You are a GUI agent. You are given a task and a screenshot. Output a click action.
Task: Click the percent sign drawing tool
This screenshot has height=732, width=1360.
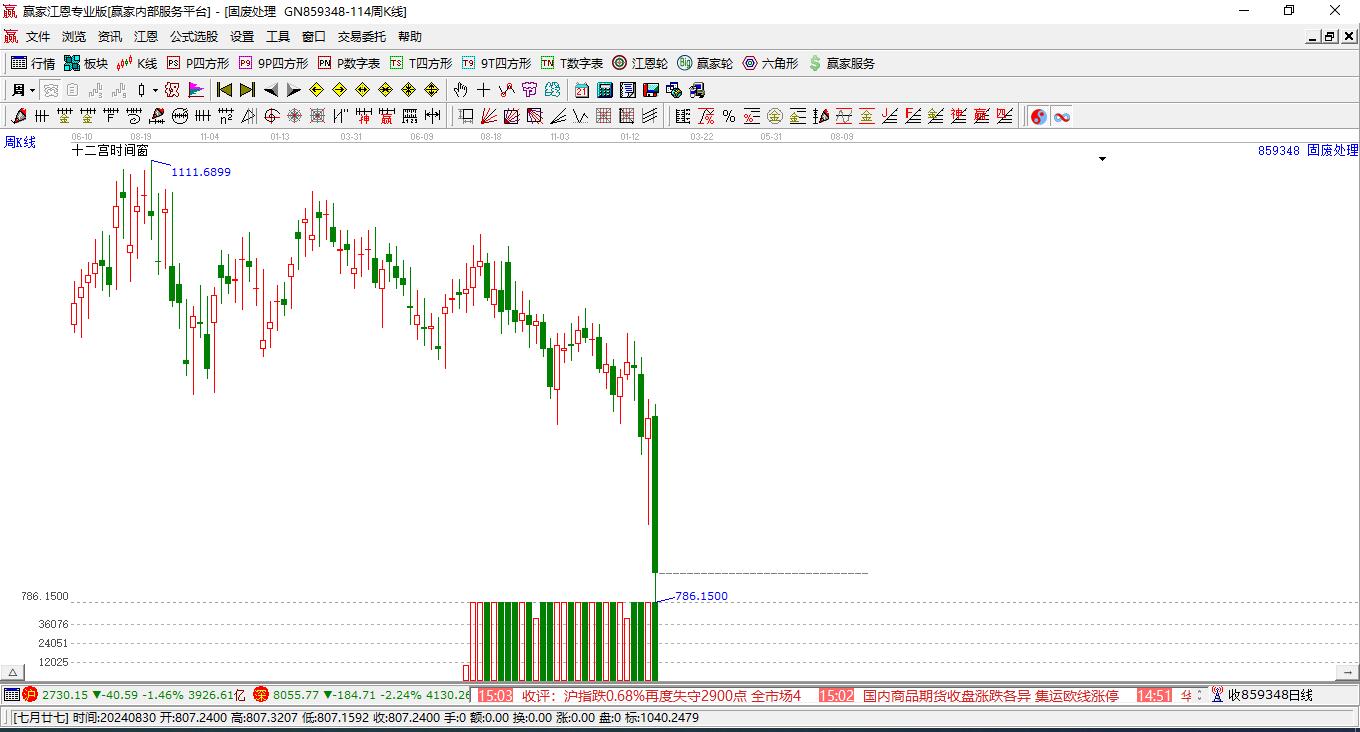pos(728,116)
